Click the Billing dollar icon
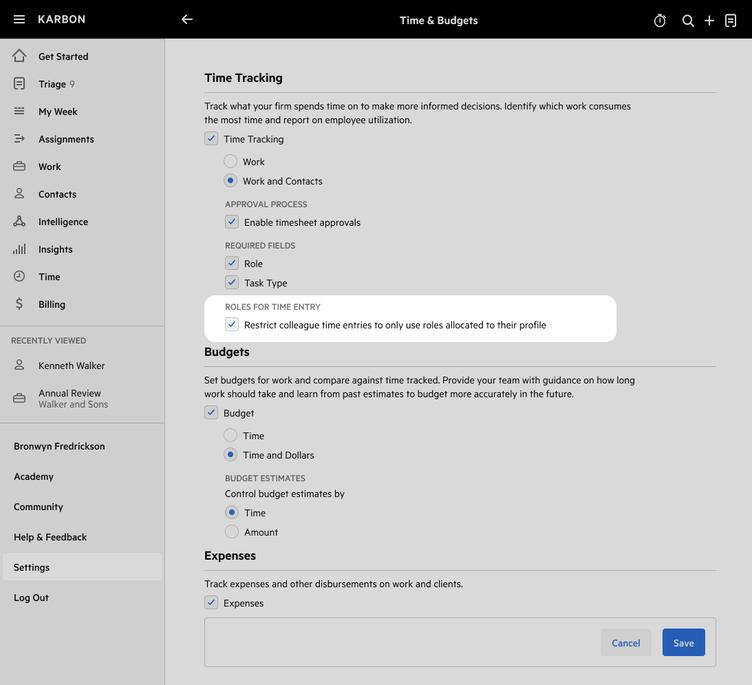The height and width of the screenshot is (685, 752). point(19,304)
